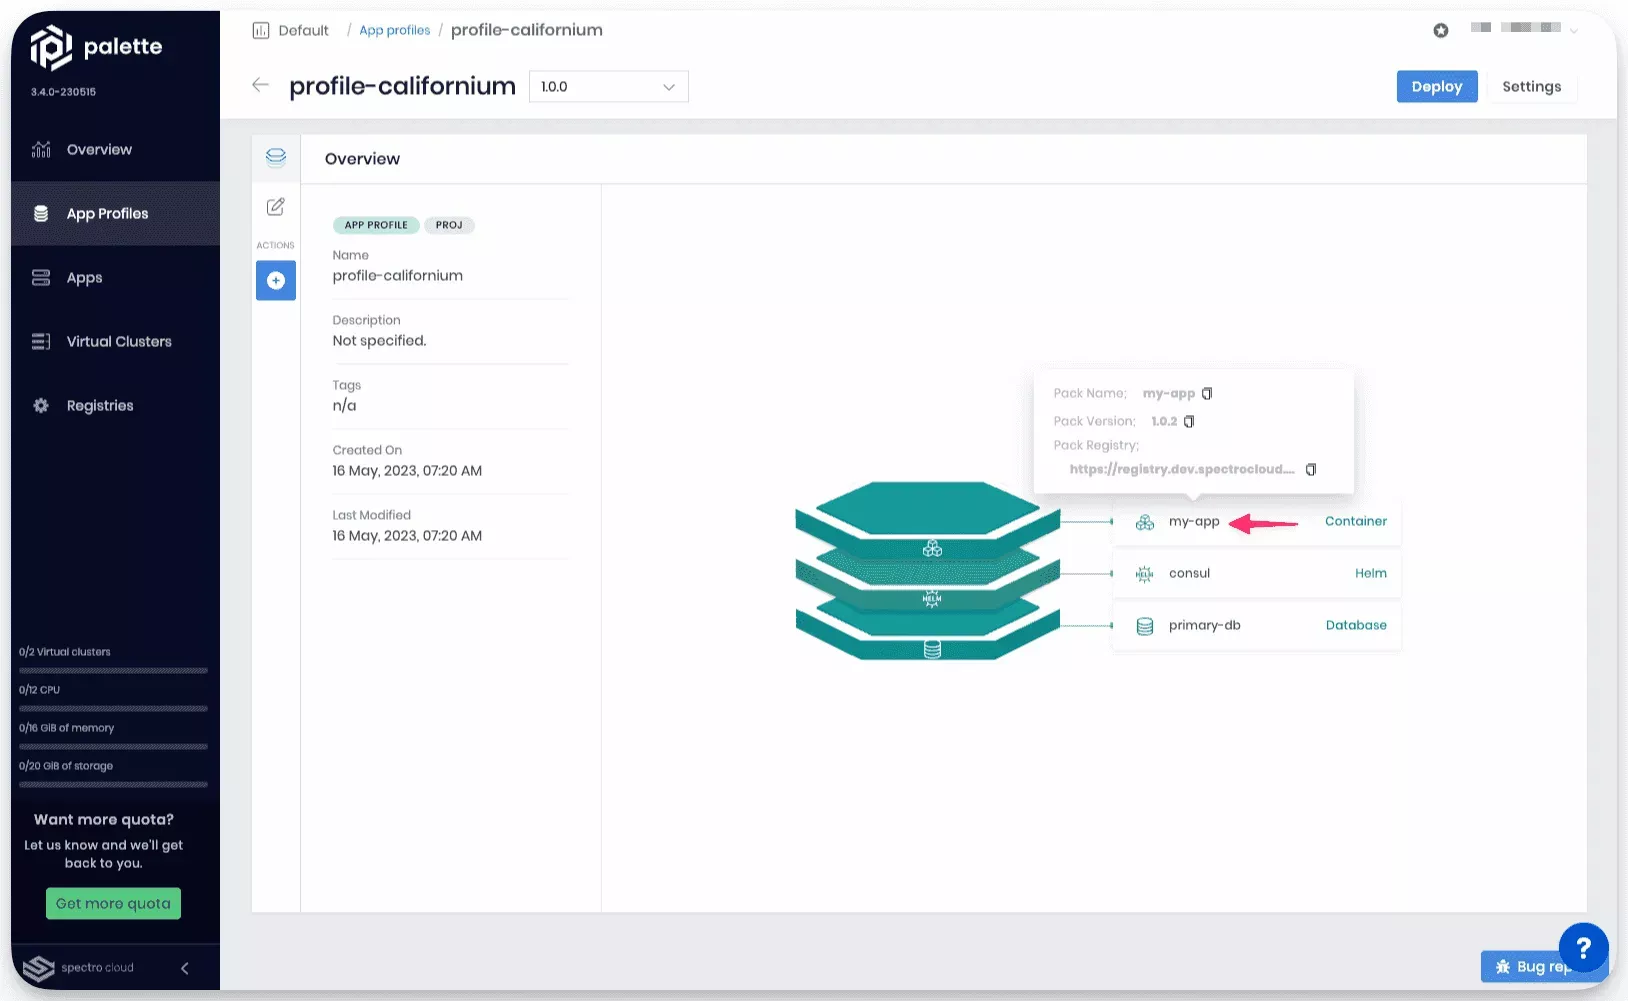Expand the user account menu chevron

tap(1574, 31)
